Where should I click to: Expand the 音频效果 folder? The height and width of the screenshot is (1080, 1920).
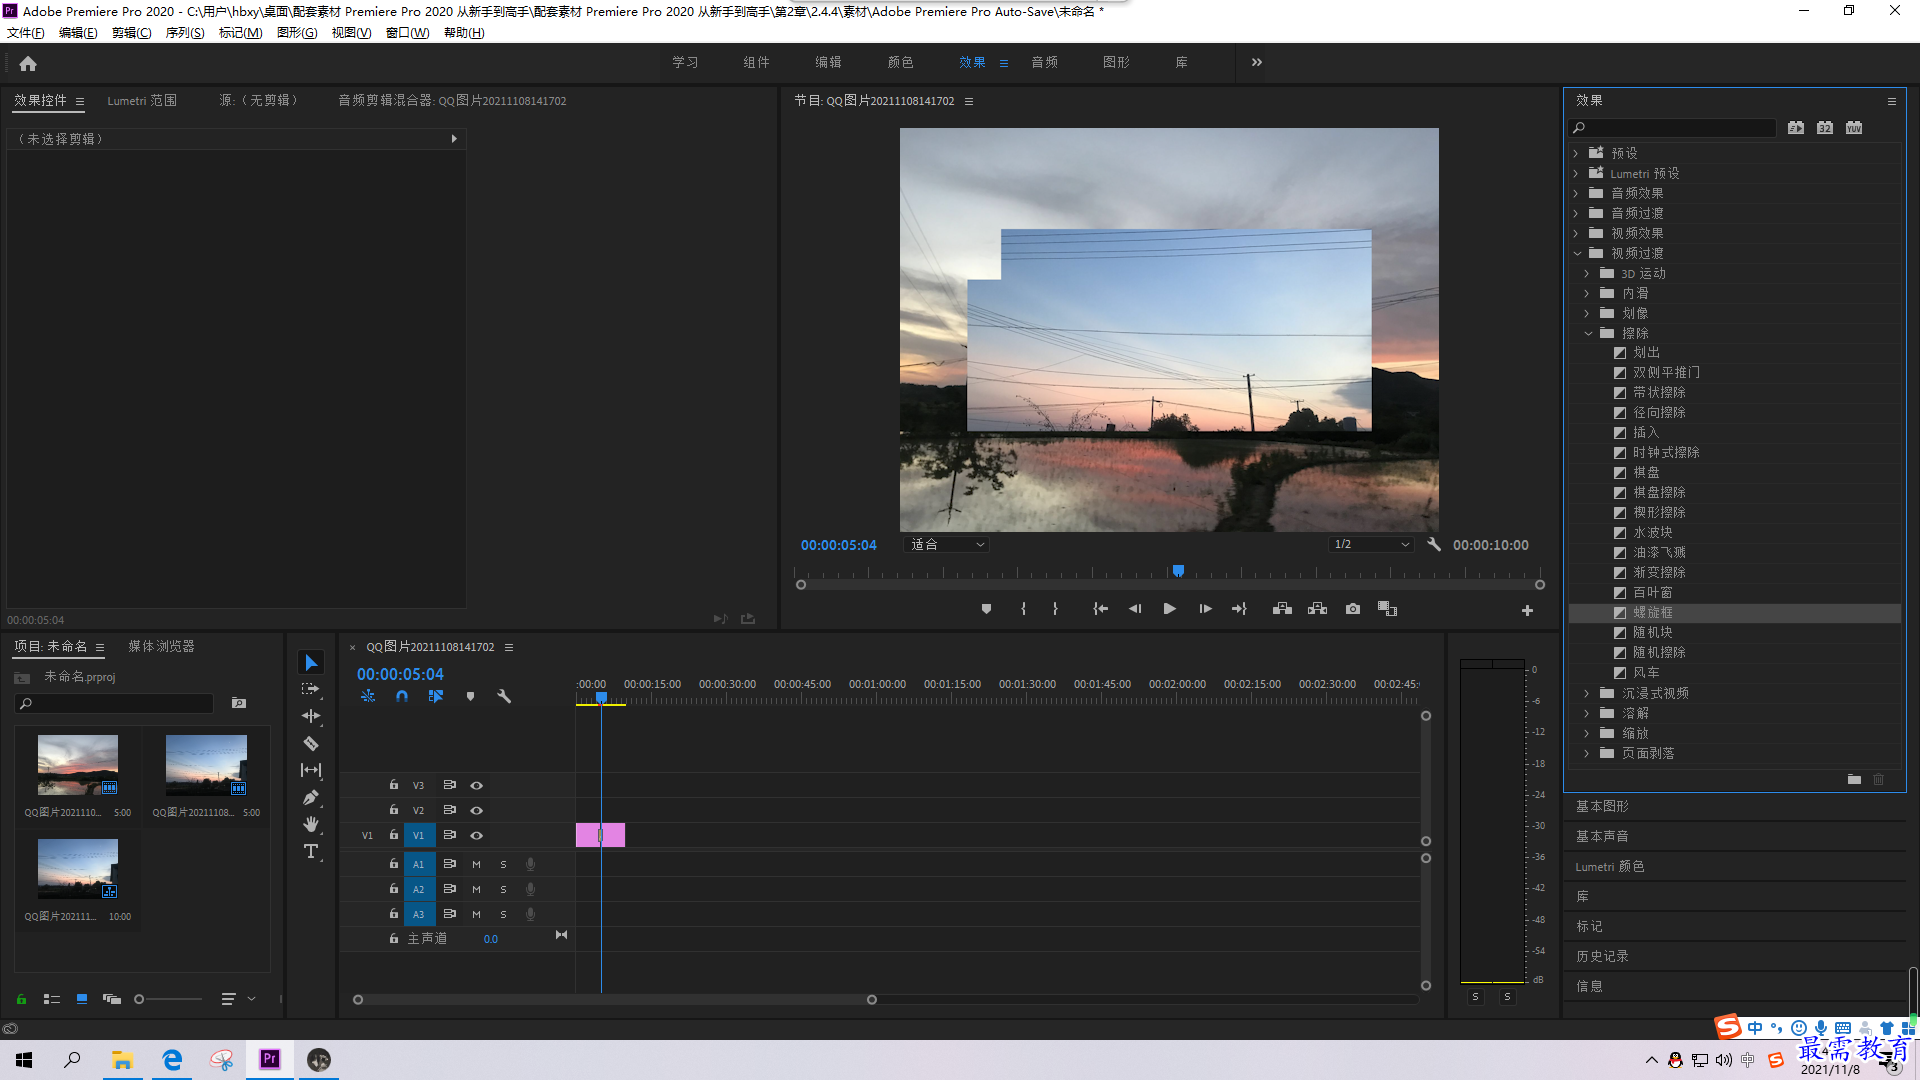[x=1576, y=194]
